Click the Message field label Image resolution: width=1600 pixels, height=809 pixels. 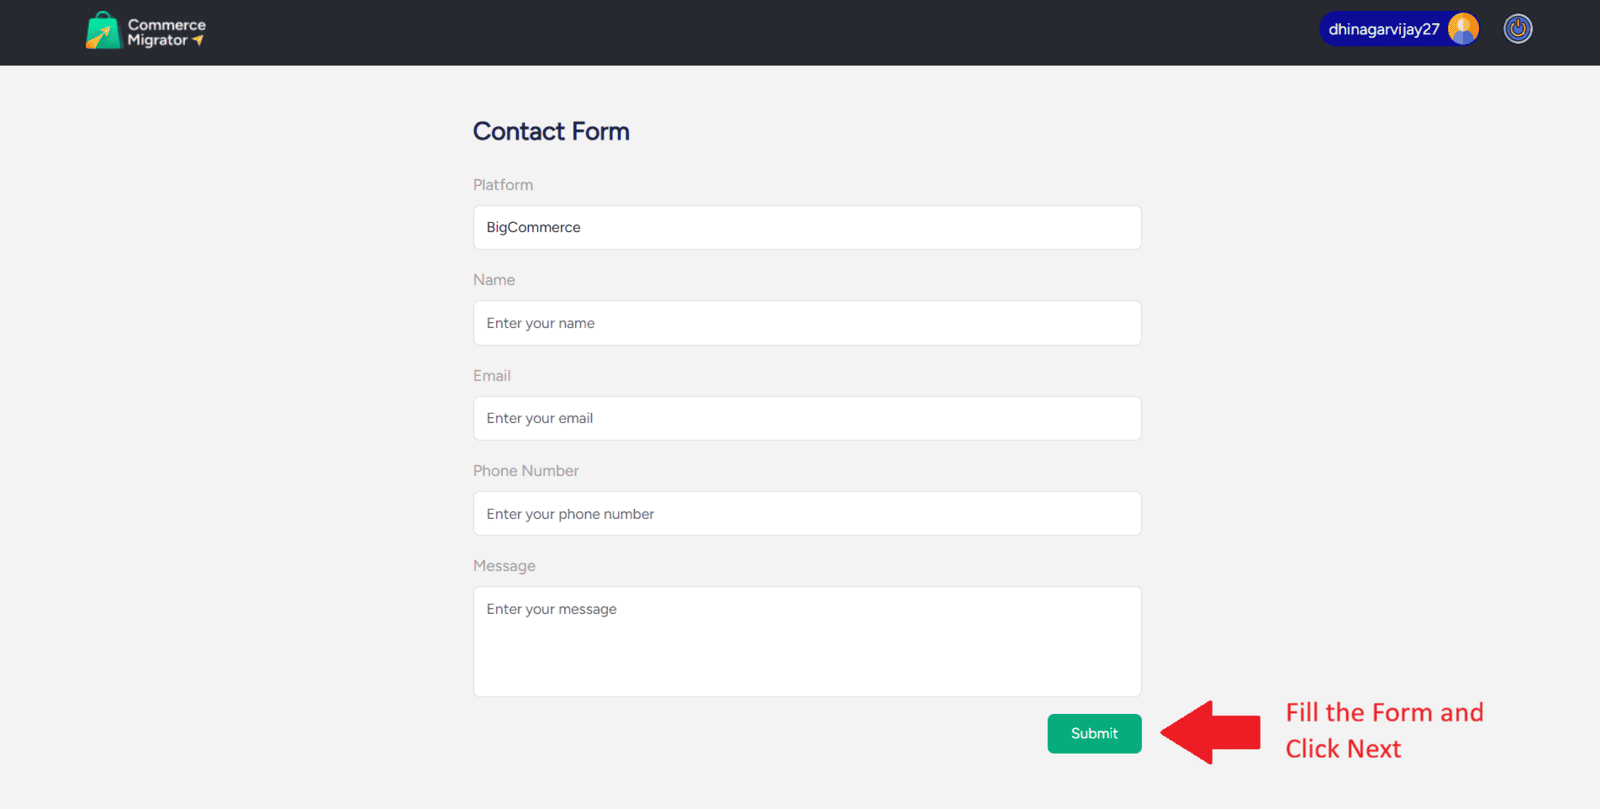[x=504, y=566]
